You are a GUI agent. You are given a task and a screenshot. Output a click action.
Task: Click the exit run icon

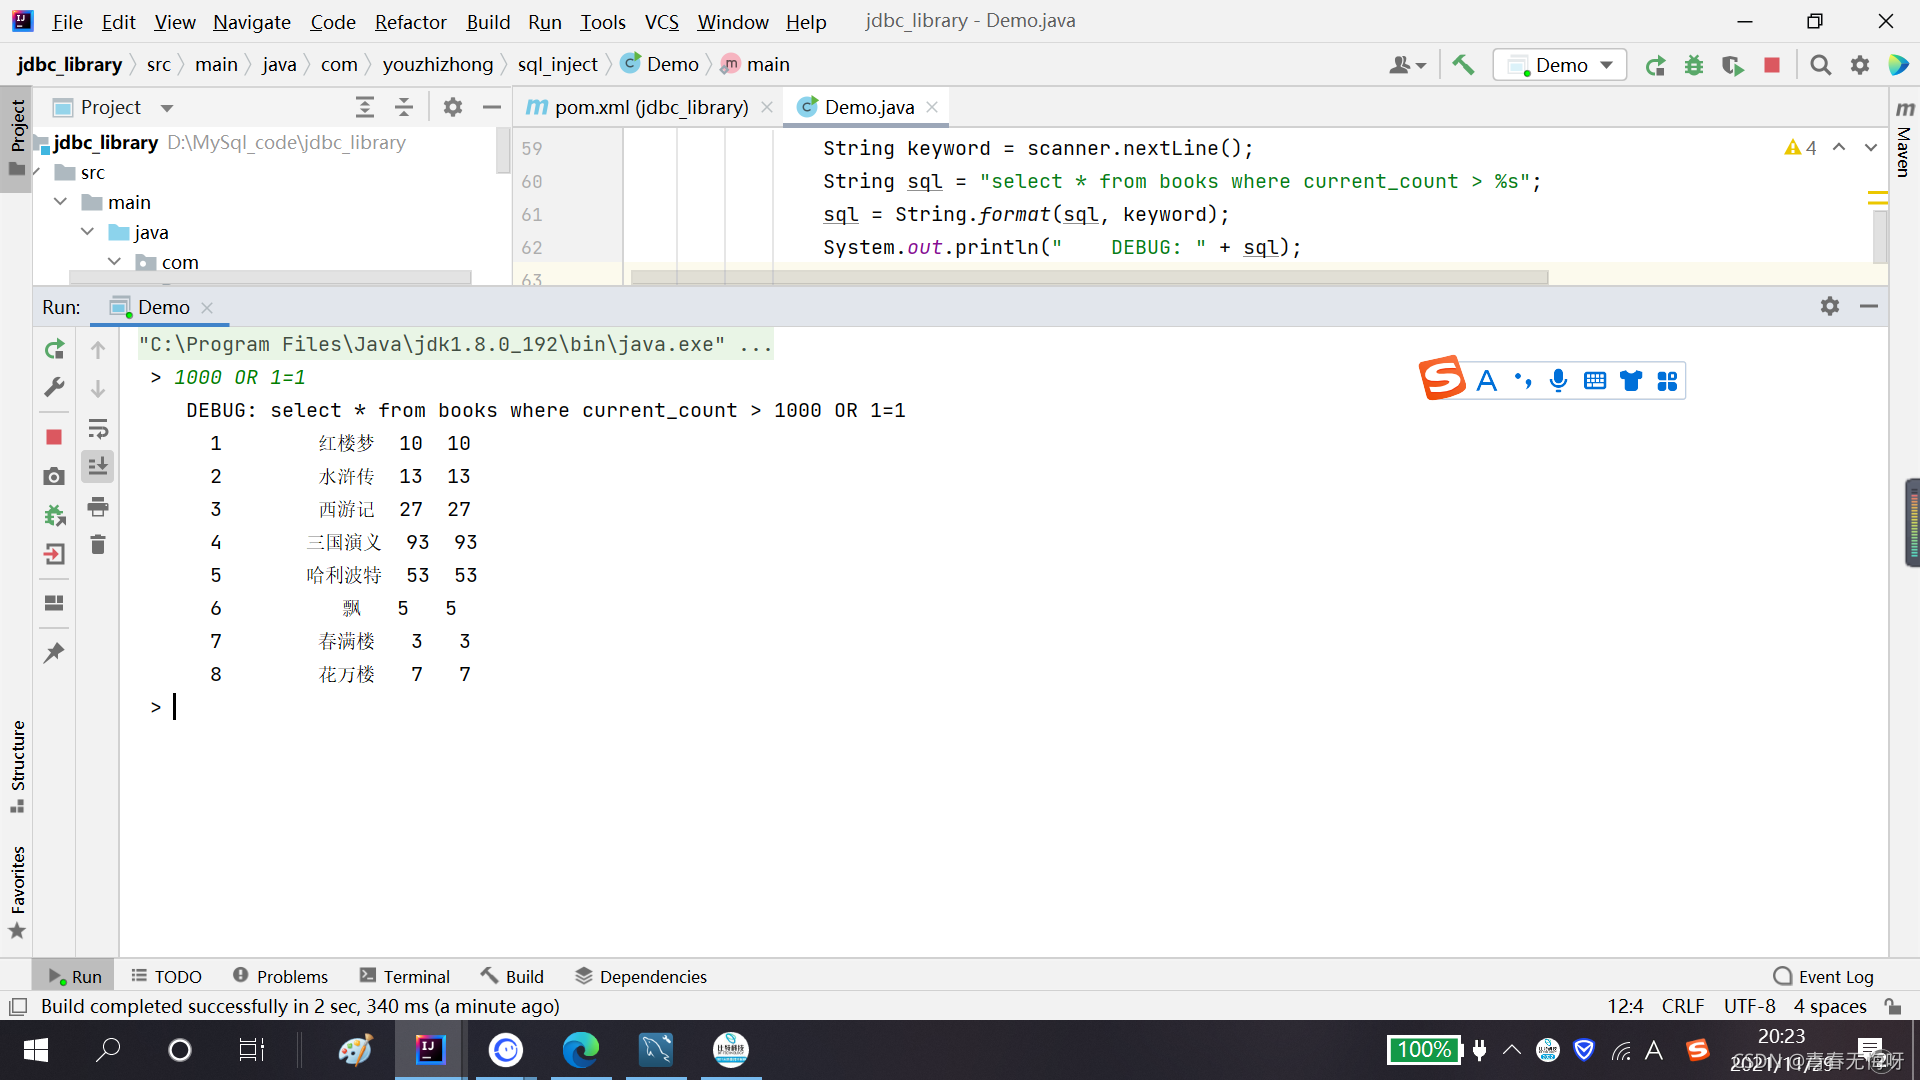[54, 554]
